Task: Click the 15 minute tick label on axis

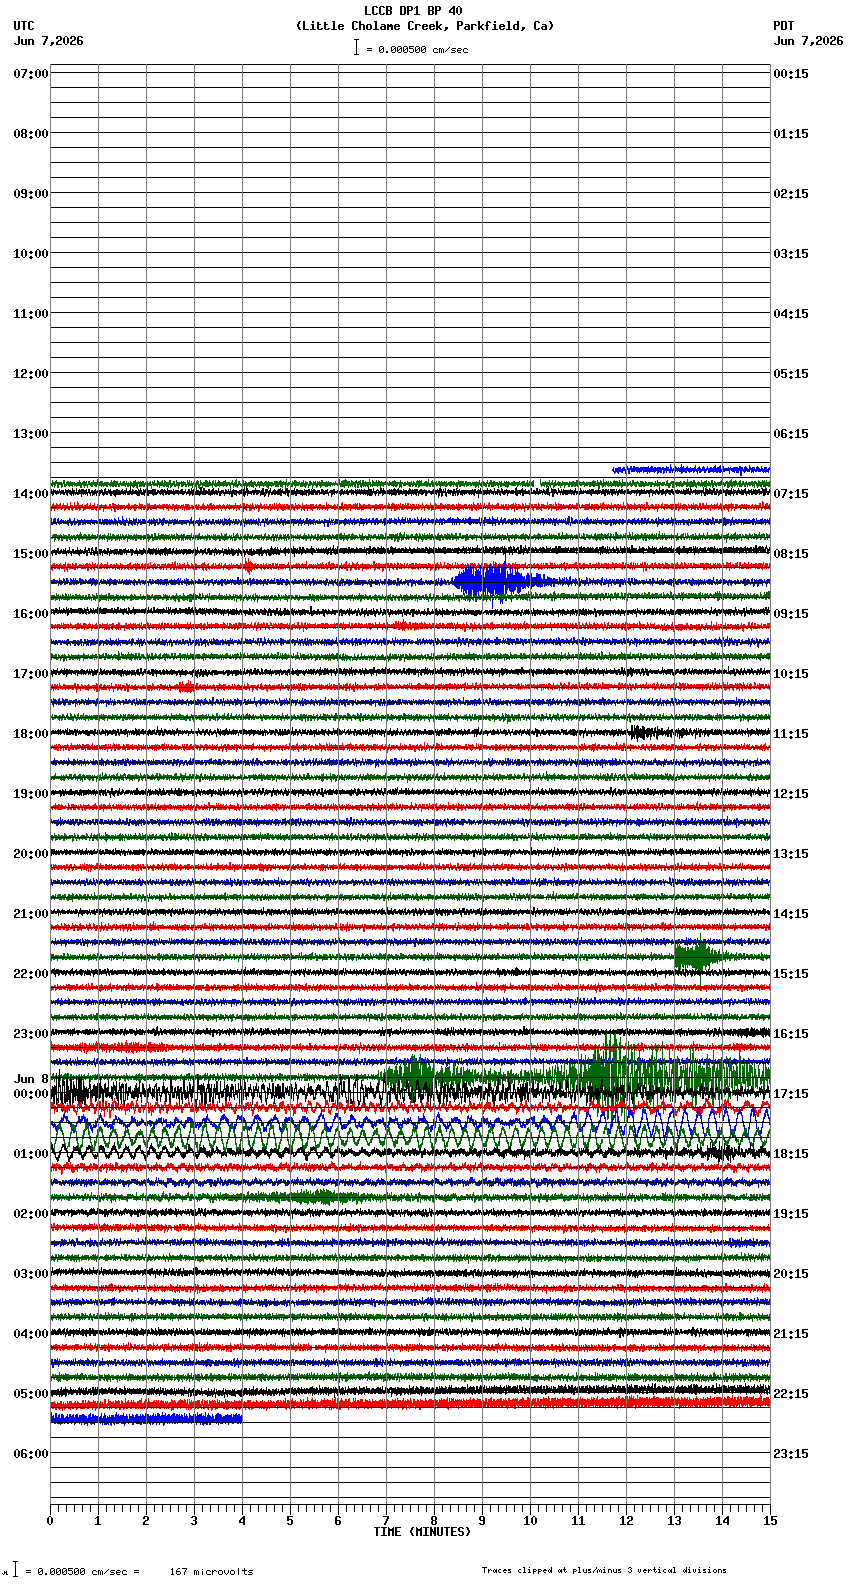Action: point(770,1521)
